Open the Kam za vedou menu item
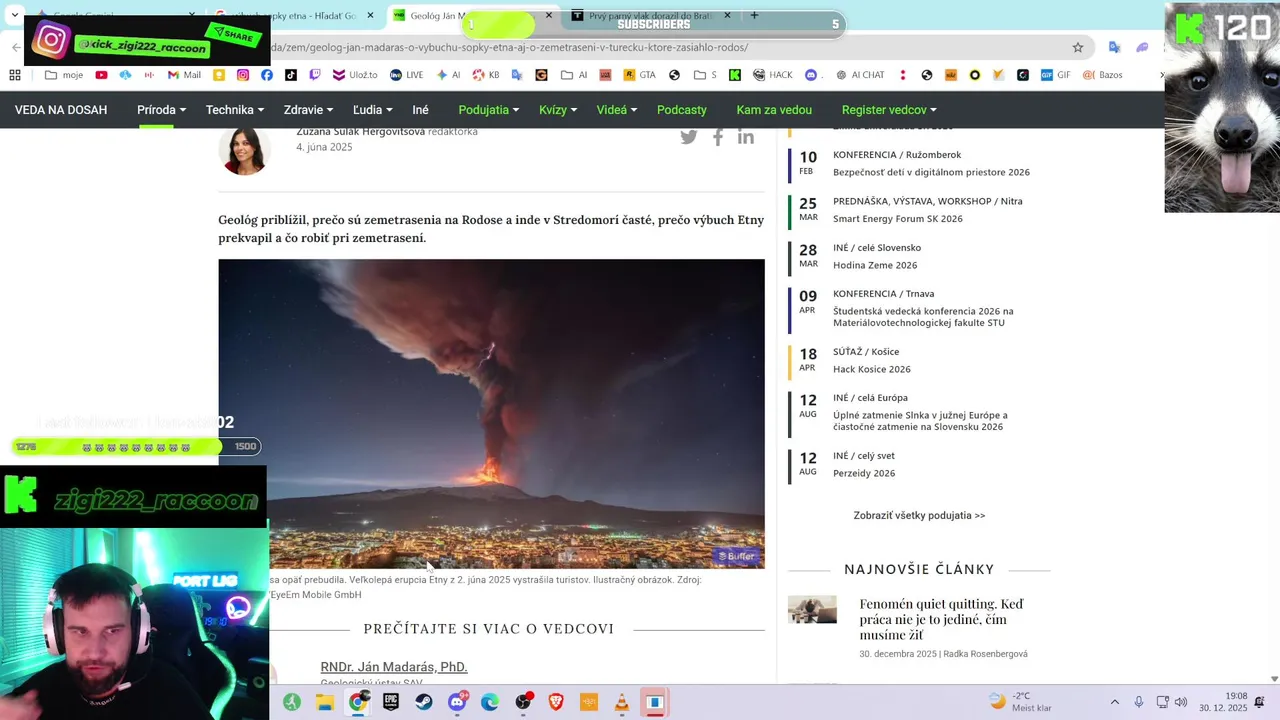The image size is (1280, 720). click(x=774, y=110)
